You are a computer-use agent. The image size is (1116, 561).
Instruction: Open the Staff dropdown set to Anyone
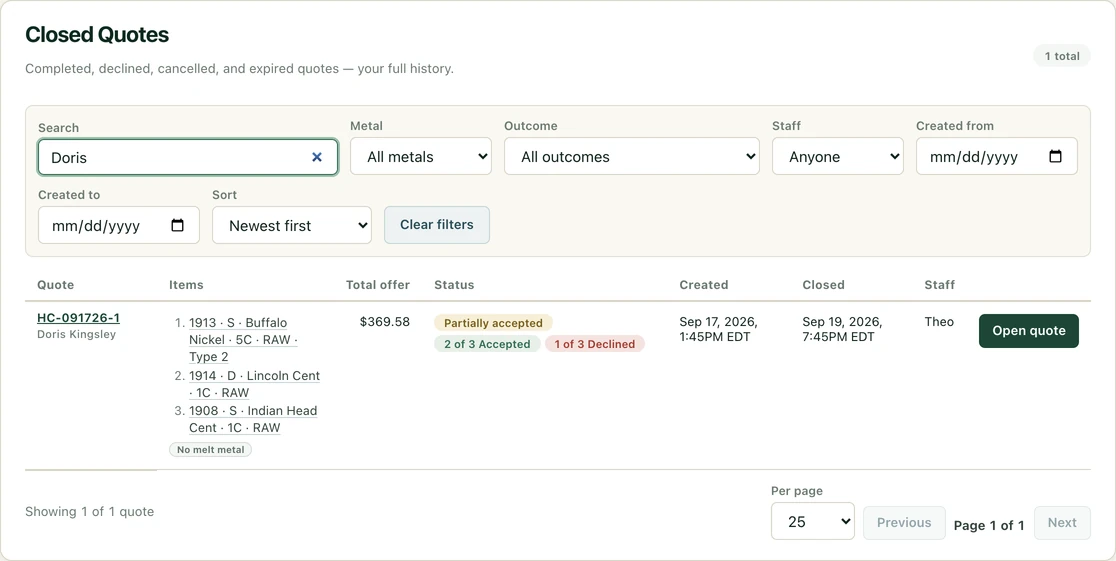pos(838,156)
